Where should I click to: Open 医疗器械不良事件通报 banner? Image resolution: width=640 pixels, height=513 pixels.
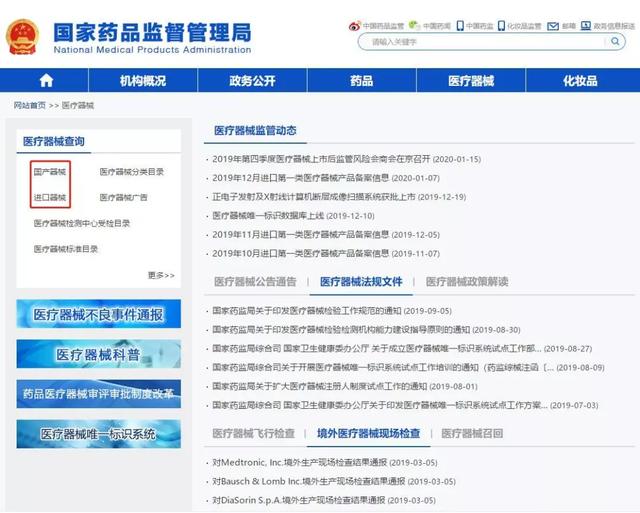click(98, 314)
